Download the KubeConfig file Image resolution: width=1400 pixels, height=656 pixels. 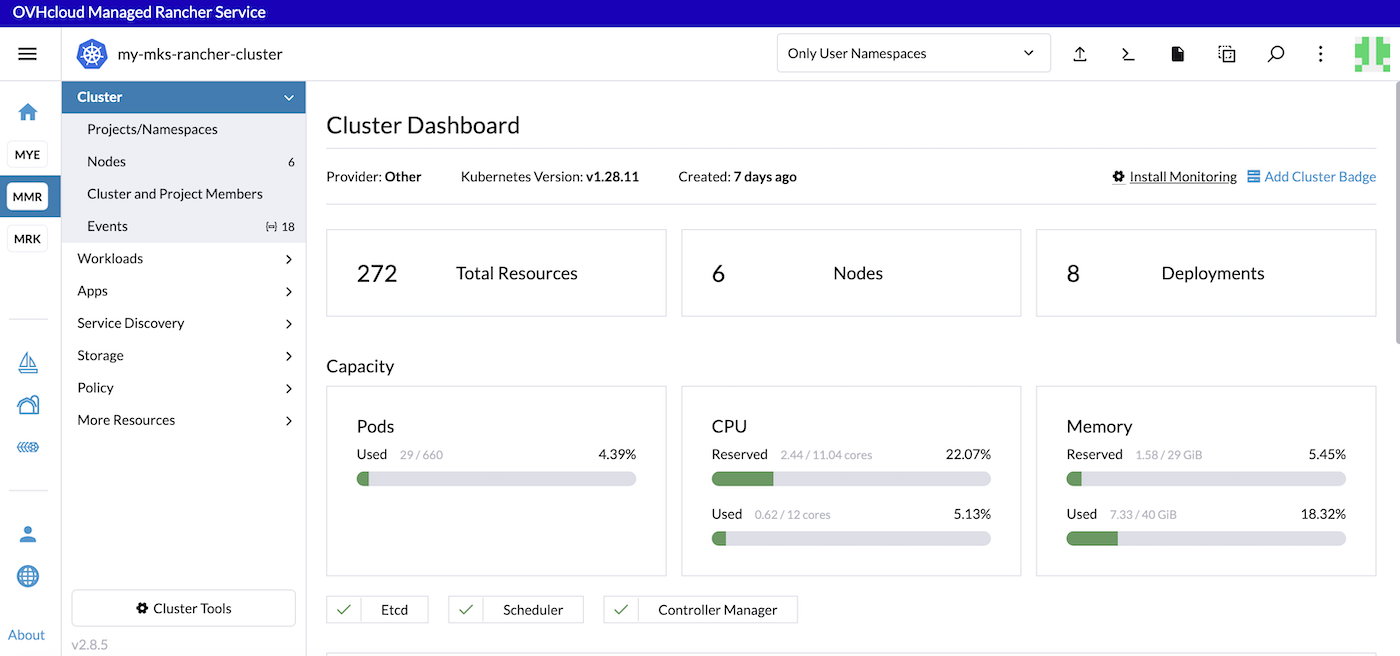pyautogui.click(x=1177, y=54)
